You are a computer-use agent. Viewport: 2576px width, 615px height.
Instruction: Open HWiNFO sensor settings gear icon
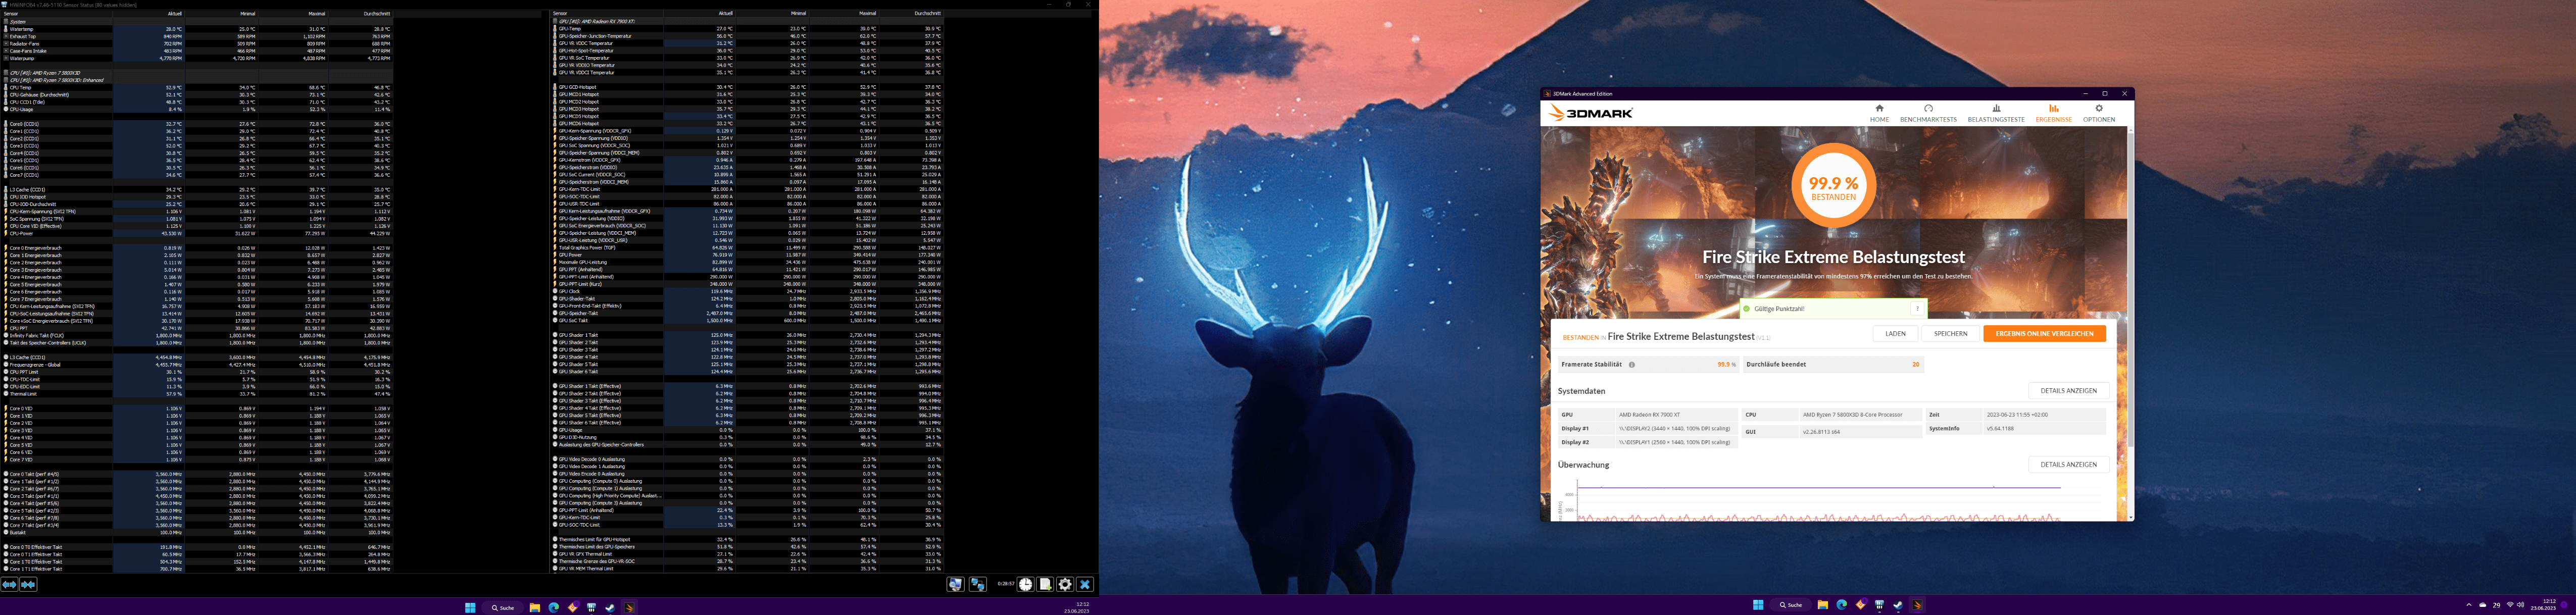pyautogui.click(x=1065, y=585)
